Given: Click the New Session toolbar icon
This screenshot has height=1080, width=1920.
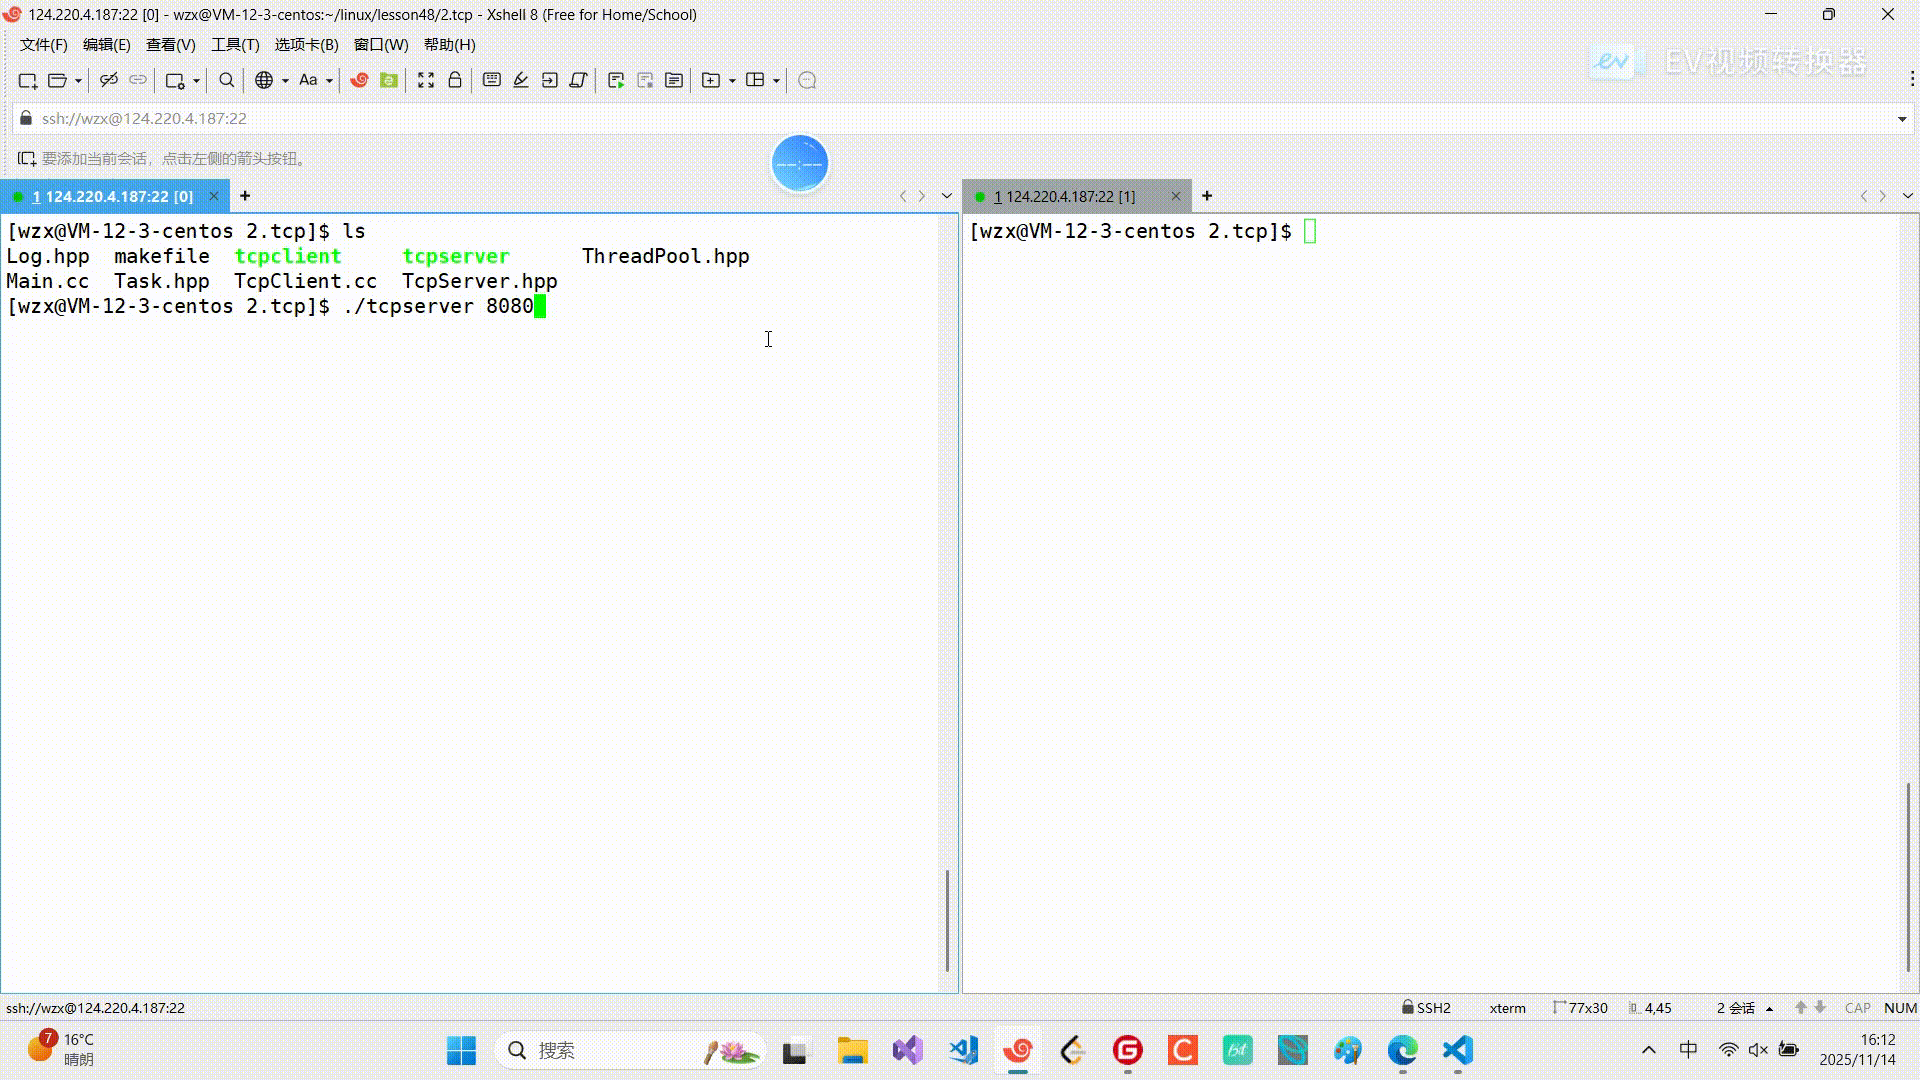Looking at the screenshot, I should click(27, 80).
